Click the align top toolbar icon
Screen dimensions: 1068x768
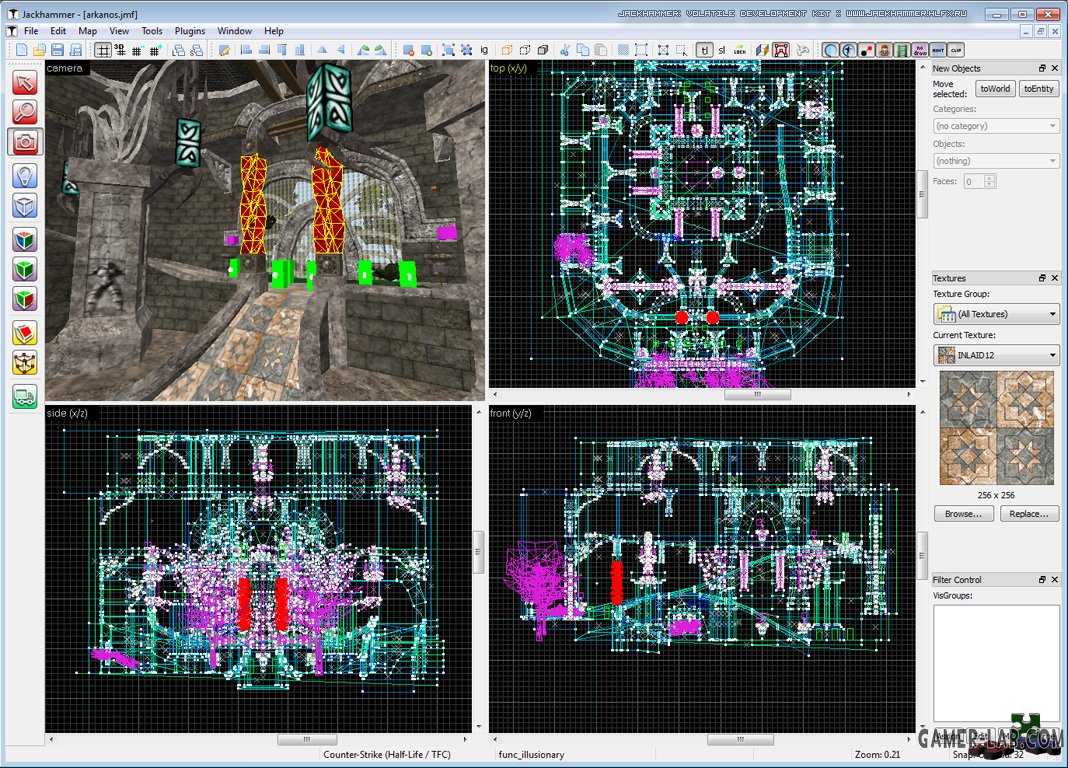(x=281, y=50)
